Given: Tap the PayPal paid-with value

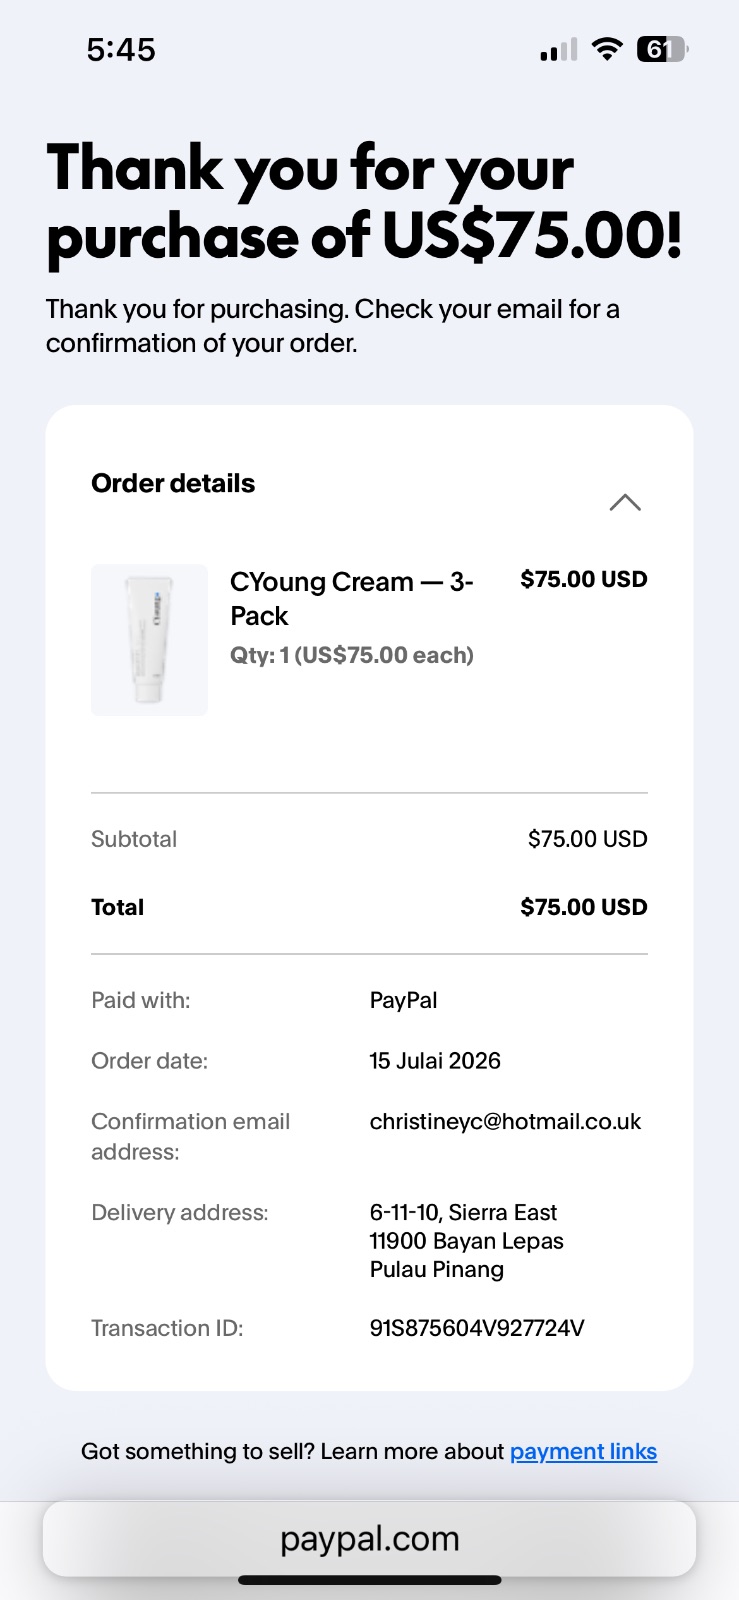Looking at the screenshot, I should 403,1000.
